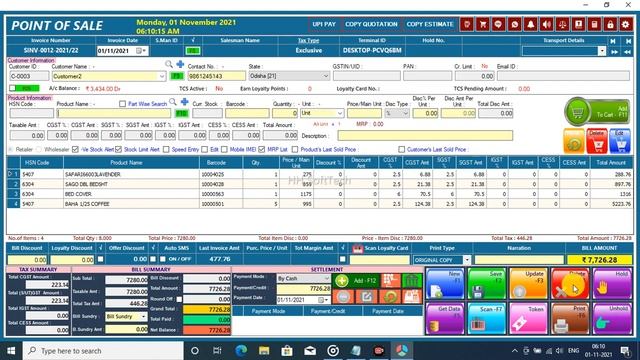The height and width of the screenshot is (360, 640).
Task: Open the shopping cart icon in top toolbar
Action: pyautogui.click(x=482, y=24)
